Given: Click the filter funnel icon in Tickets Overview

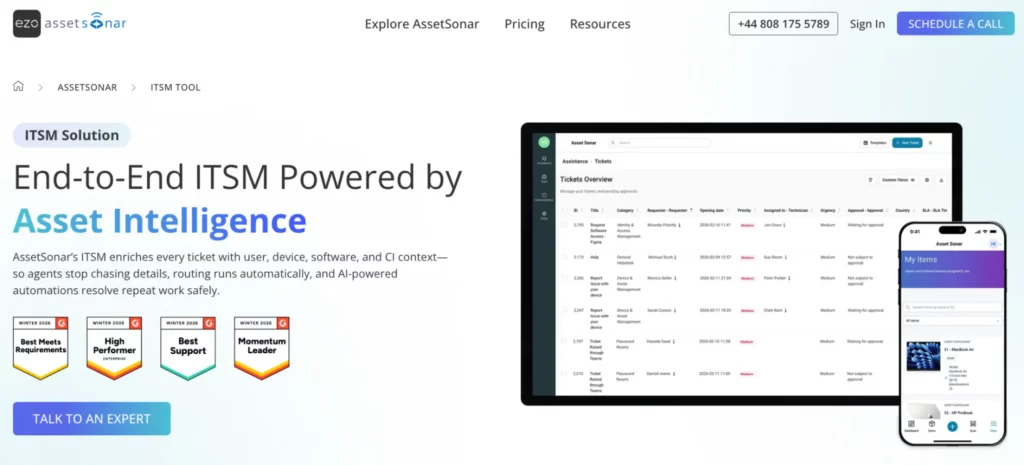Looking at the screenshot, I should pos(870,180).
